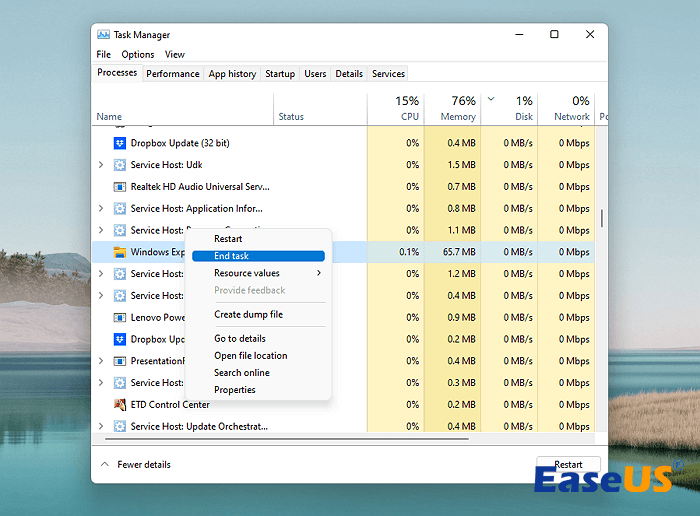This screenshot has height=516, width=700.
Task: Select Create dump file menu entry
Action: [x=258, y=314]
